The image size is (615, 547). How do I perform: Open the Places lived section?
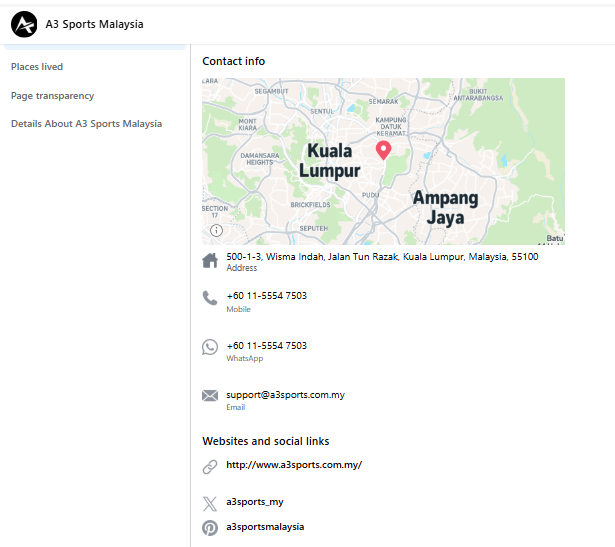(37, 67)
